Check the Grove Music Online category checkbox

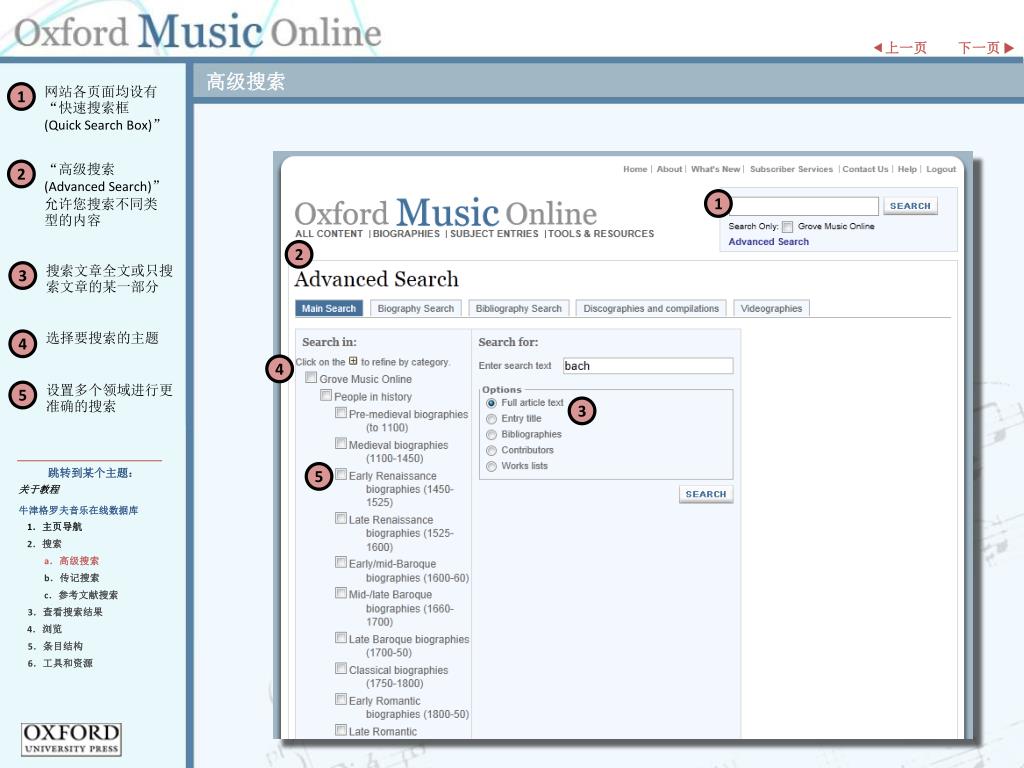[x=312, y=377]
